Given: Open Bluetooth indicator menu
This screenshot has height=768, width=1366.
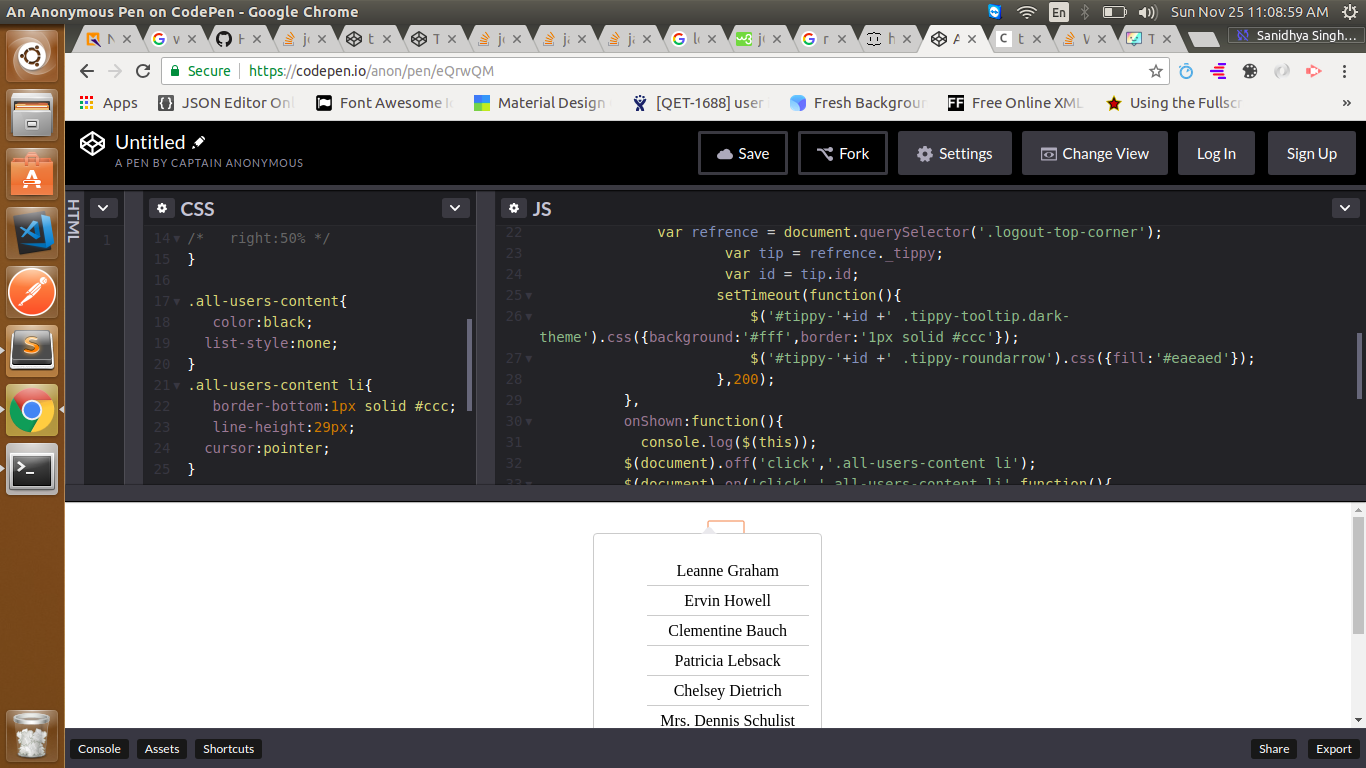Looking at the screenshot, I should pos(1085,12).
